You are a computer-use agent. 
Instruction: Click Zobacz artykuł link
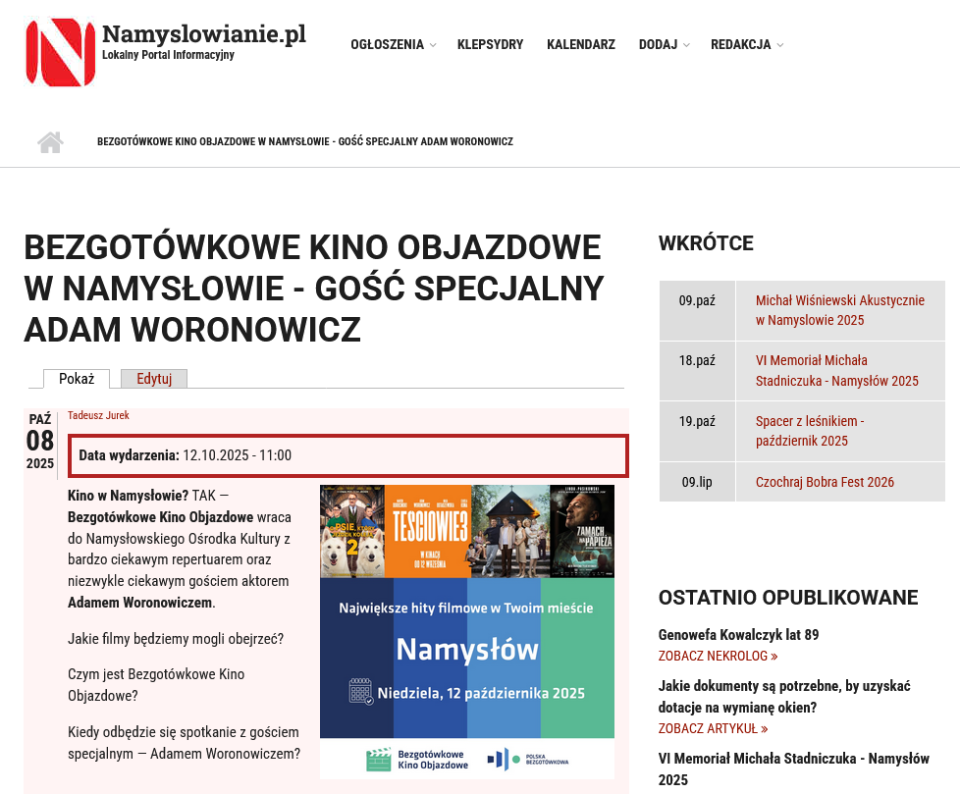coord(712,729)
